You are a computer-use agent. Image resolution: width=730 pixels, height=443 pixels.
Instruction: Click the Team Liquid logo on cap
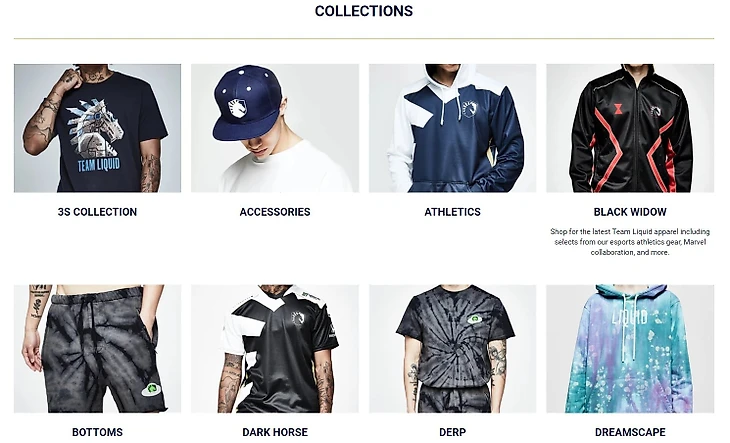pos(237,108)
